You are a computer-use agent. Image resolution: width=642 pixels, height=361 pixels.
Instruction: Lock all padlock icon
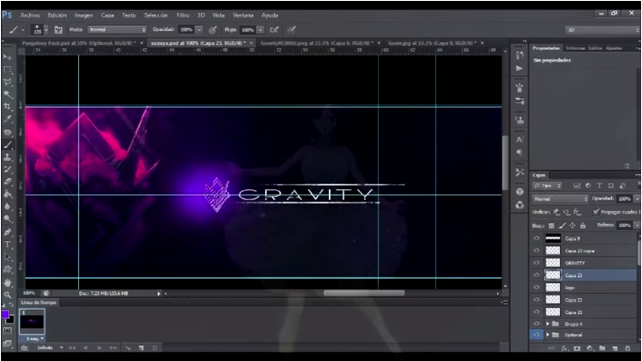click(583, 226)
